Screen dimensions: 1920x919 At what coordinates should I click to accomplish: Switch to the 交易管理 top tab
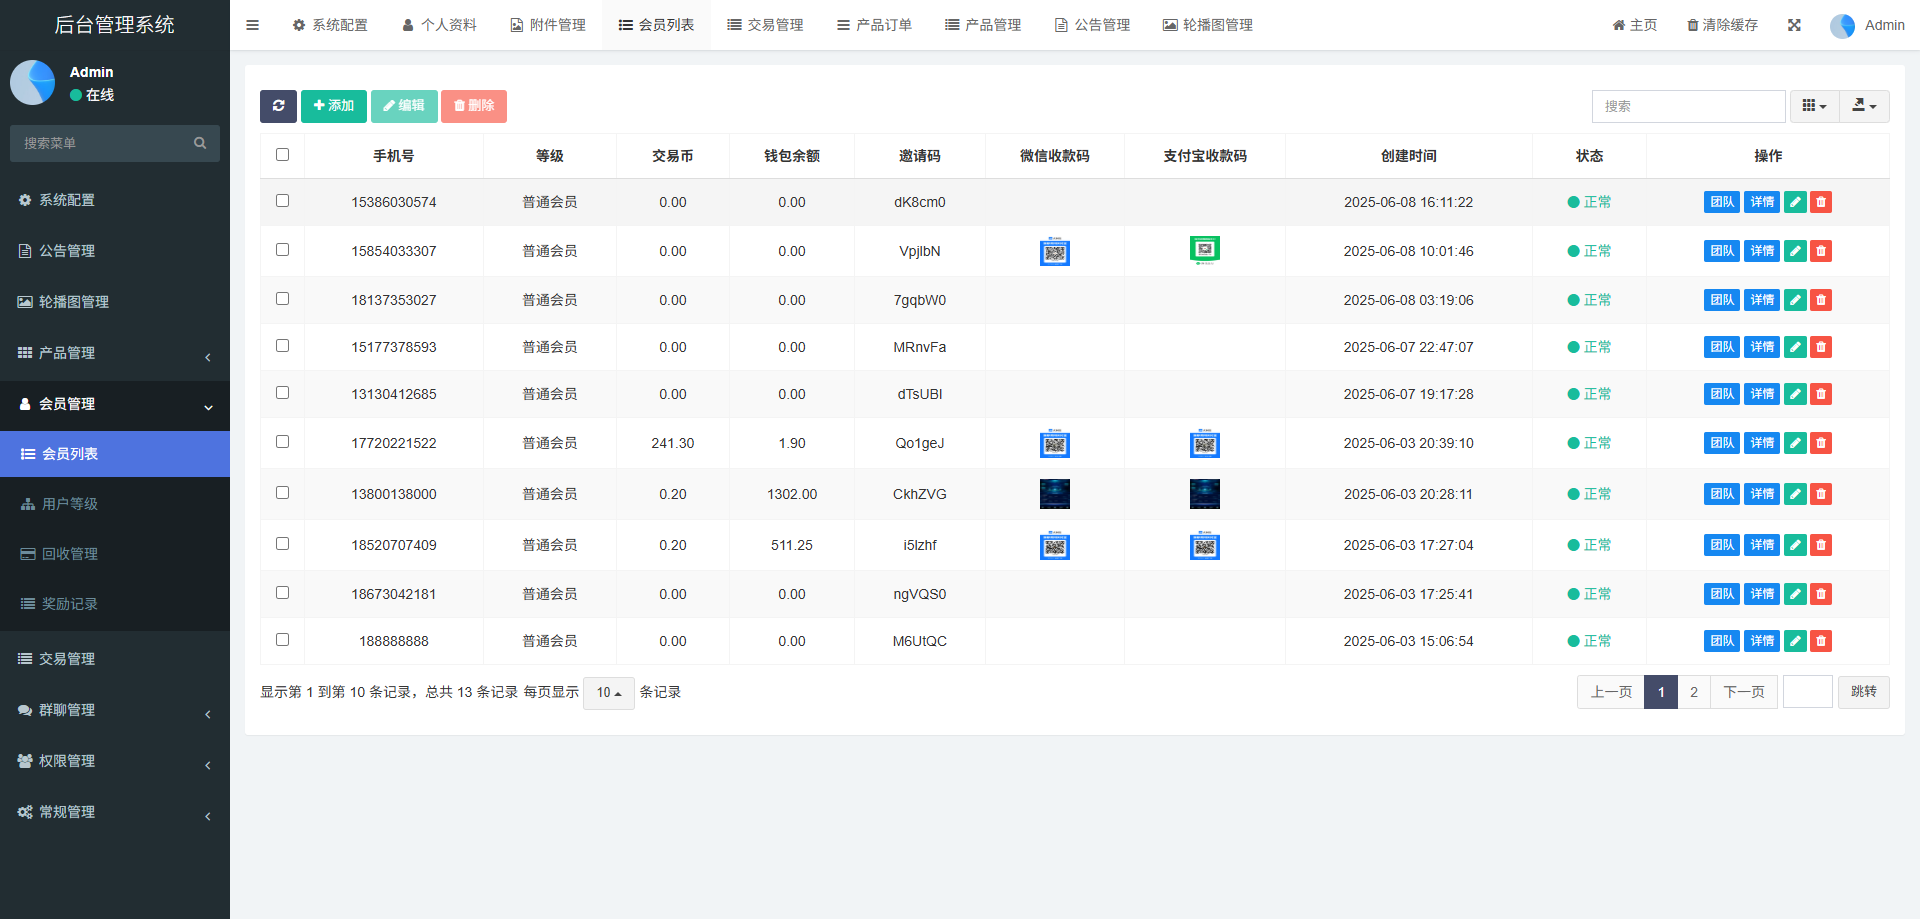tap(765, 25)
